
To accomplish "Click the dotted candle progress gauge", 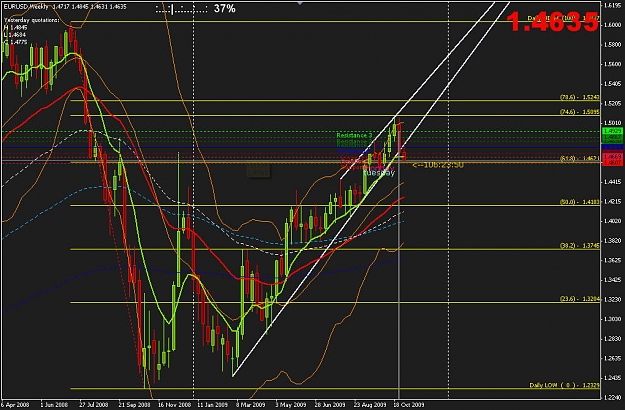I will [x=181, y=9].
